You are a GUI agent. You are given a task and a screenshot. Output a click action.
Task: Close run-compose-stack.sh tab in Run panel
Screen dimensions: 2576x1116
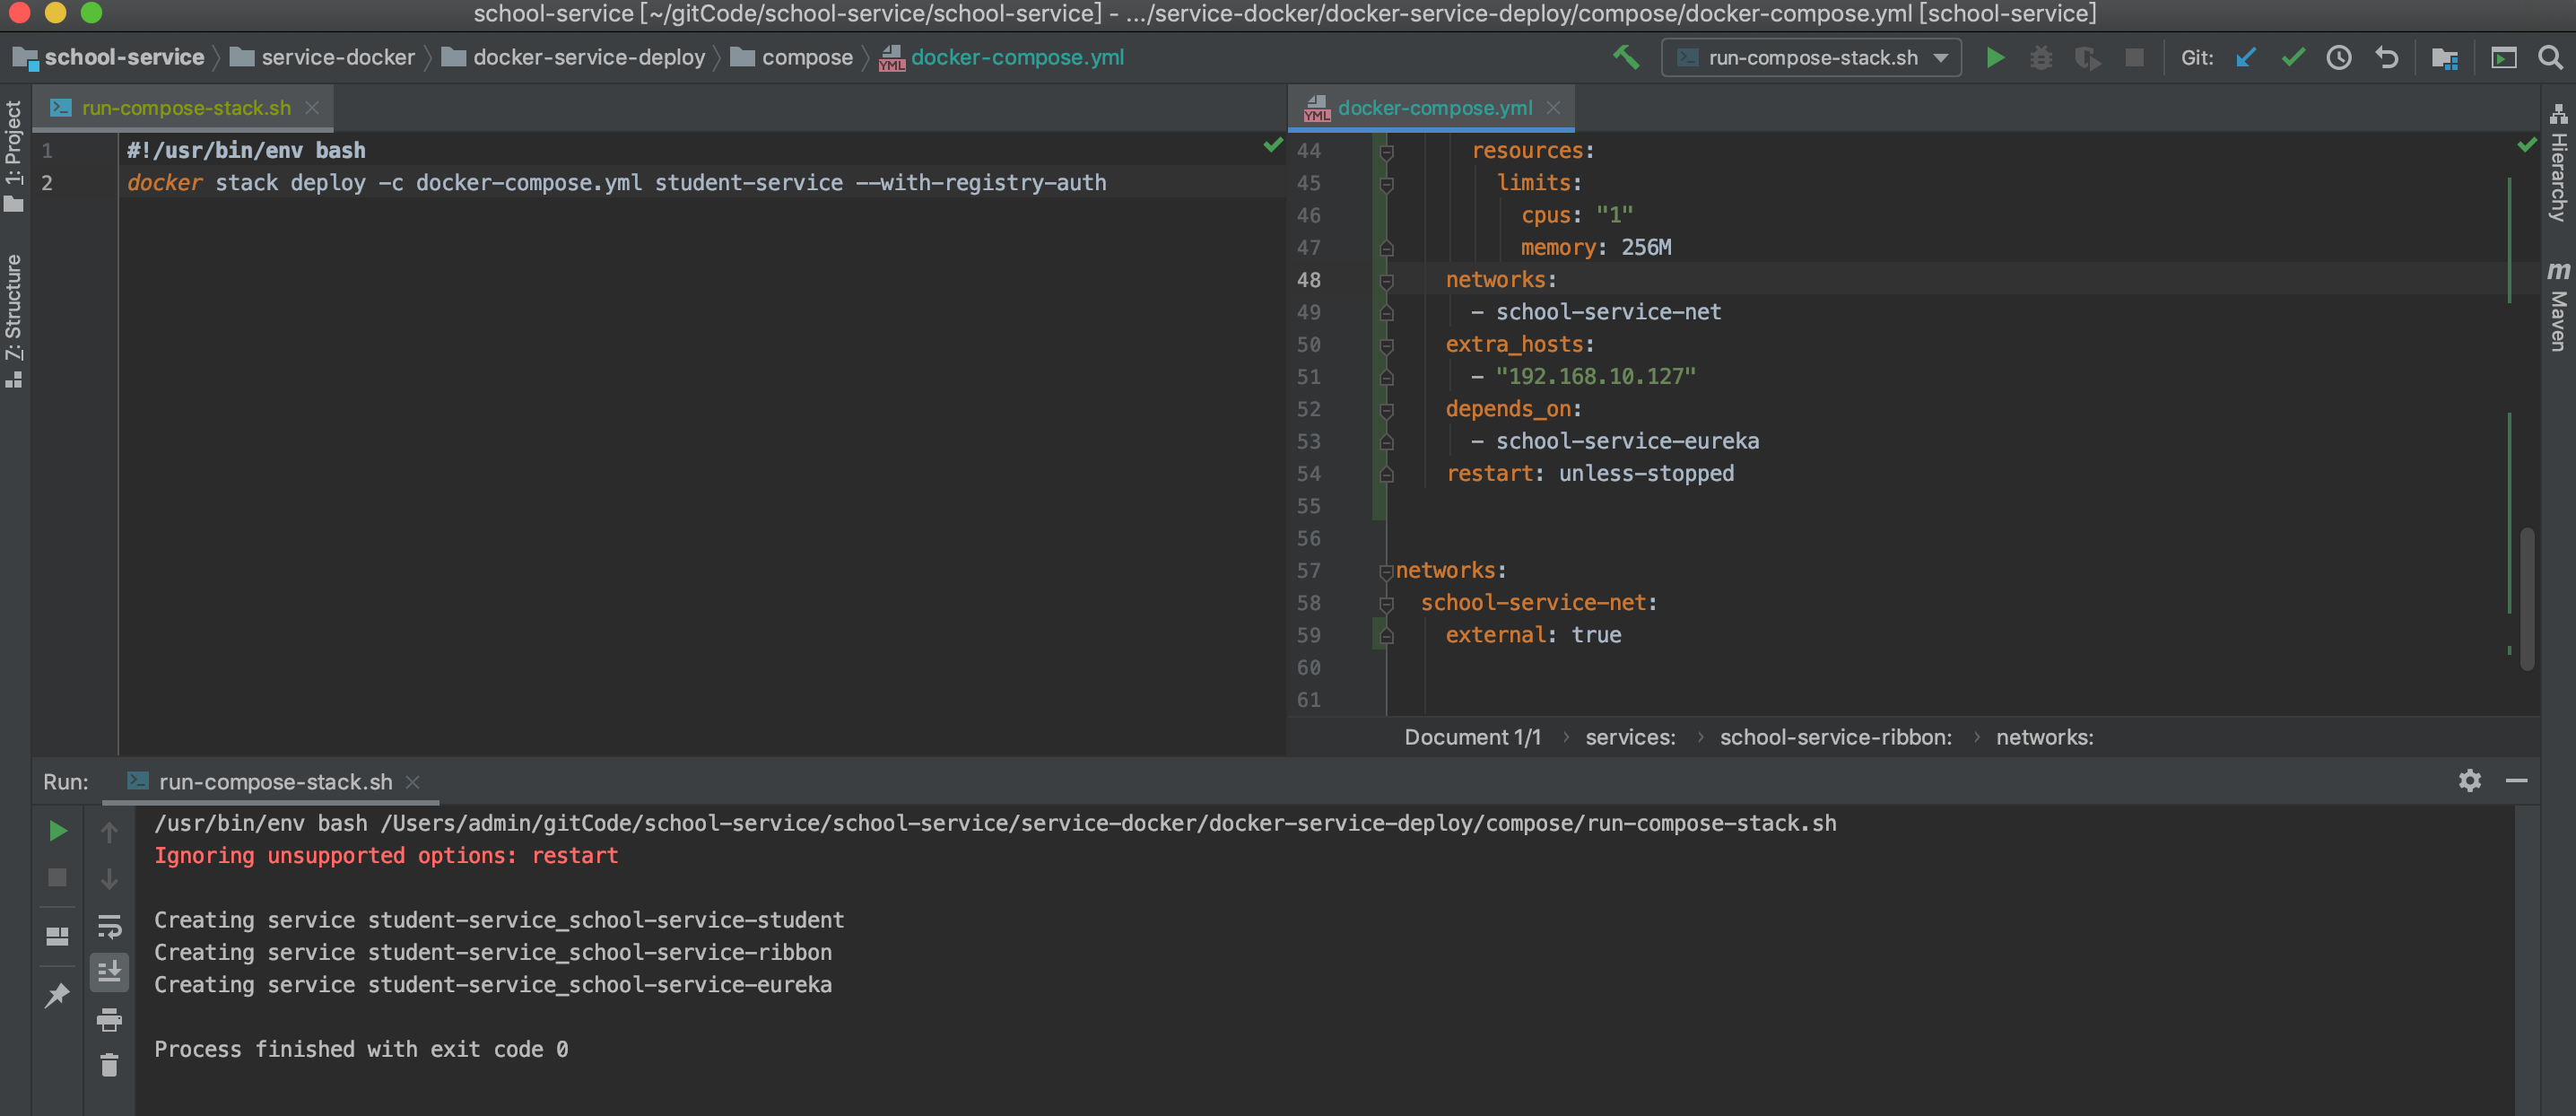[413, 782]
